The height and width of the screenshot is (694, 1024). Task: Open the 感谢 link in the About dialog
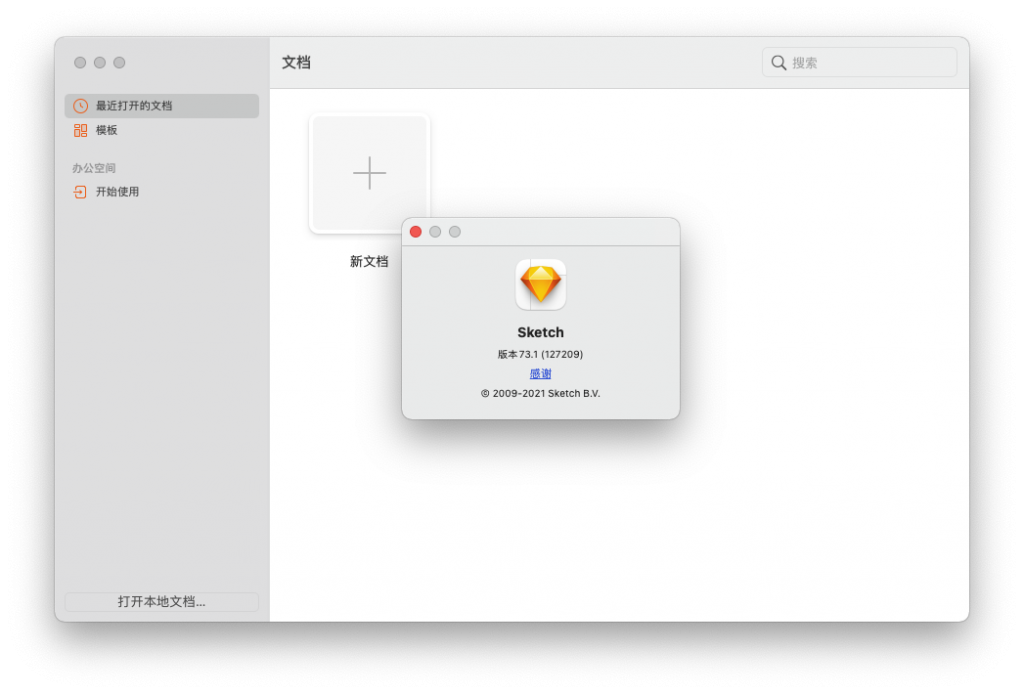click(540, 373)
